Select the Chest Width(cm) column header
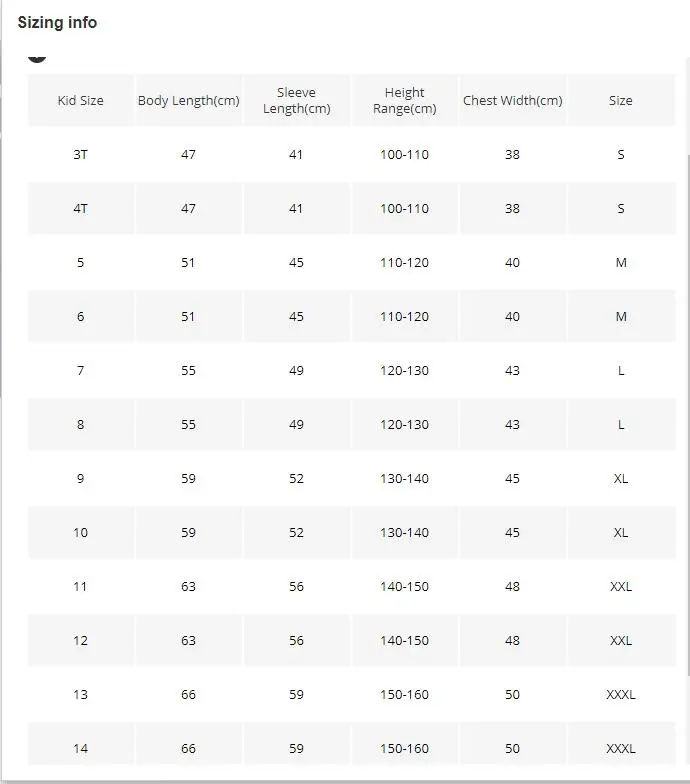Viewport: 690px width, 784px height. [x=512, y=100]
